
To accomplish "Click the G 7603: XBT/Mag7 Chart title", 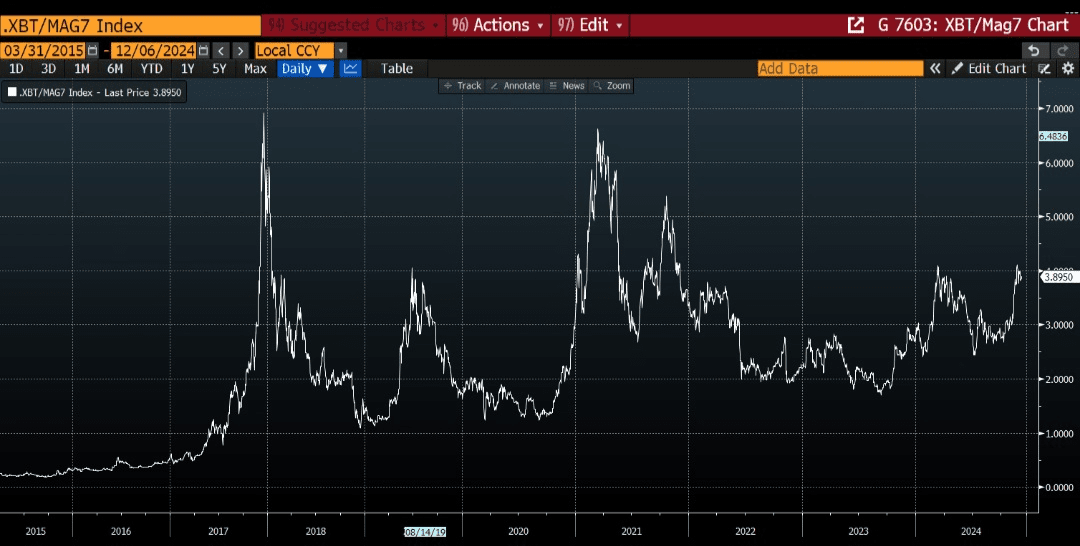I will point(973,25).
